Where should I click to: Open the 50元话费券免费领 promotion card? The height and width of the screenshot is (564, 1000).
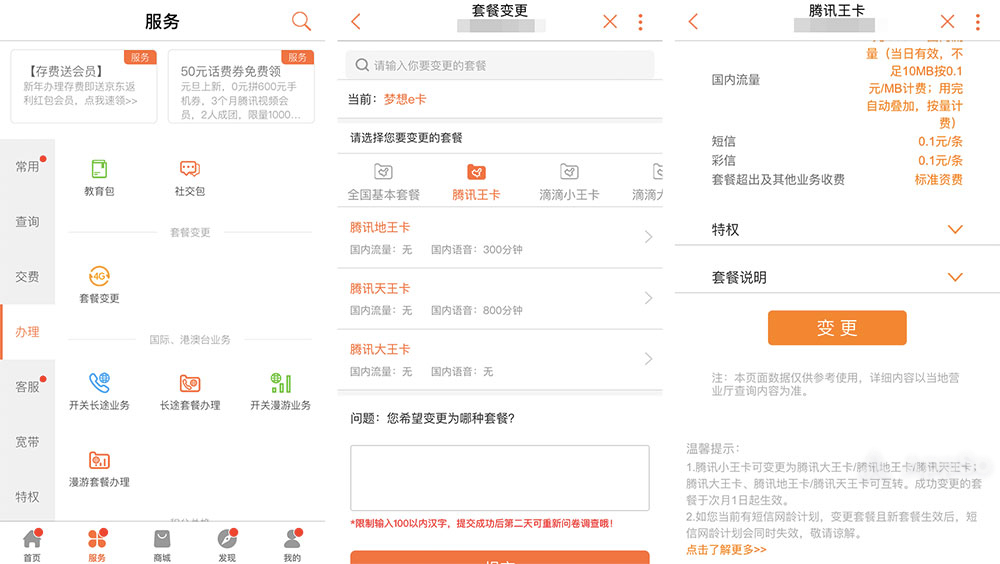click(x=241, y=86)
